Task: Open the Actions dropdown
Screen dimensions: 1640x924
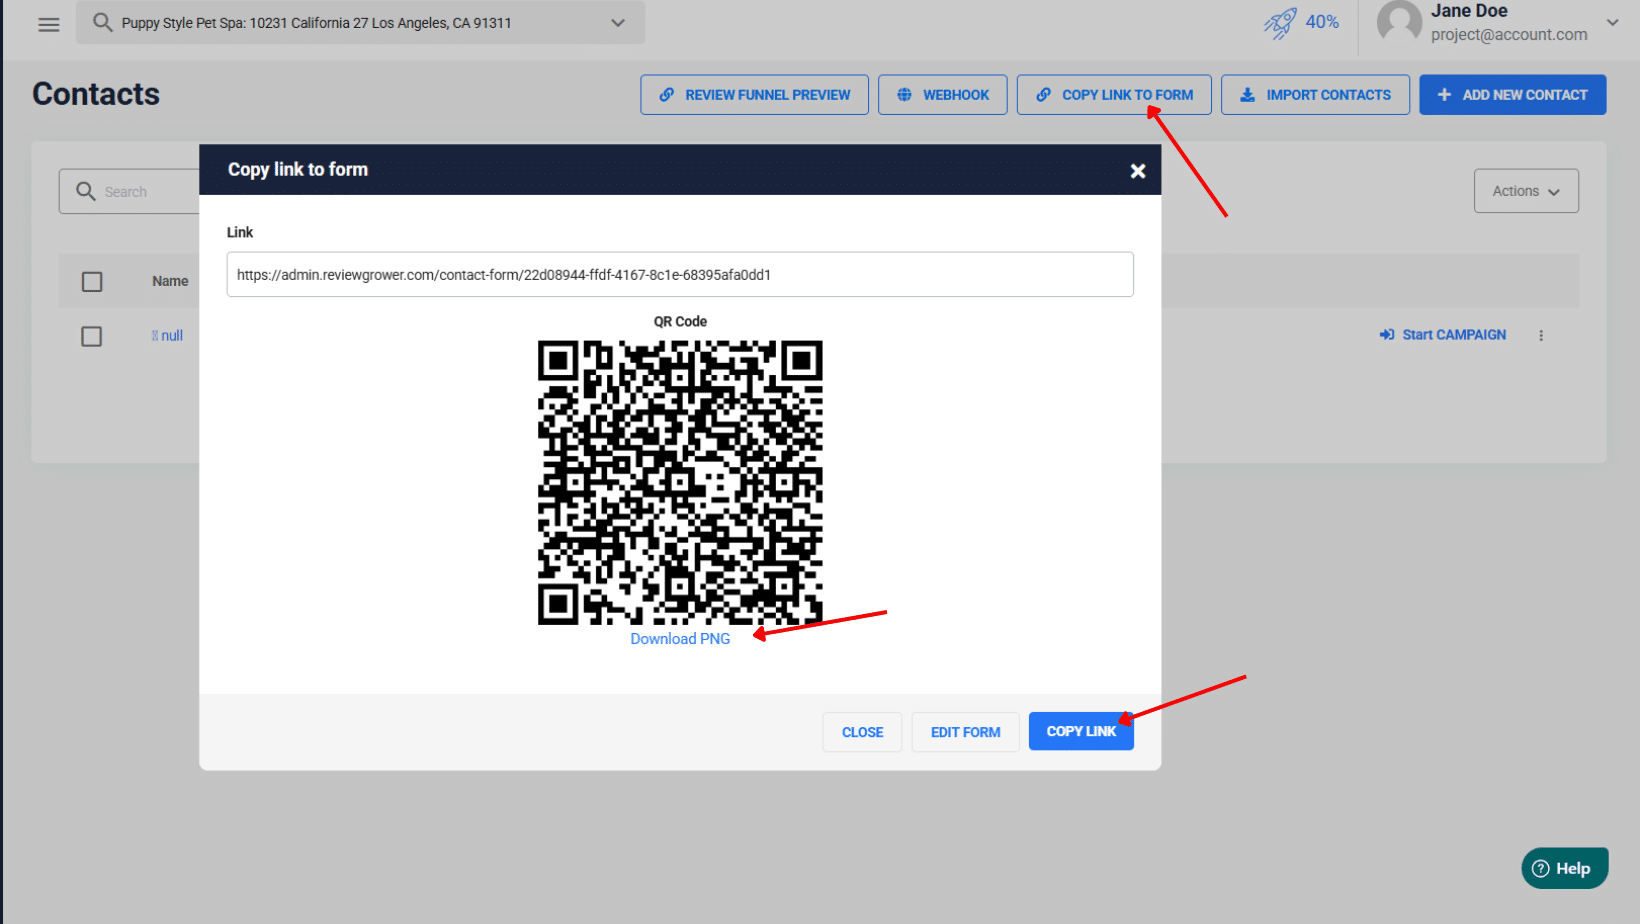Action: coord(1526,191)
